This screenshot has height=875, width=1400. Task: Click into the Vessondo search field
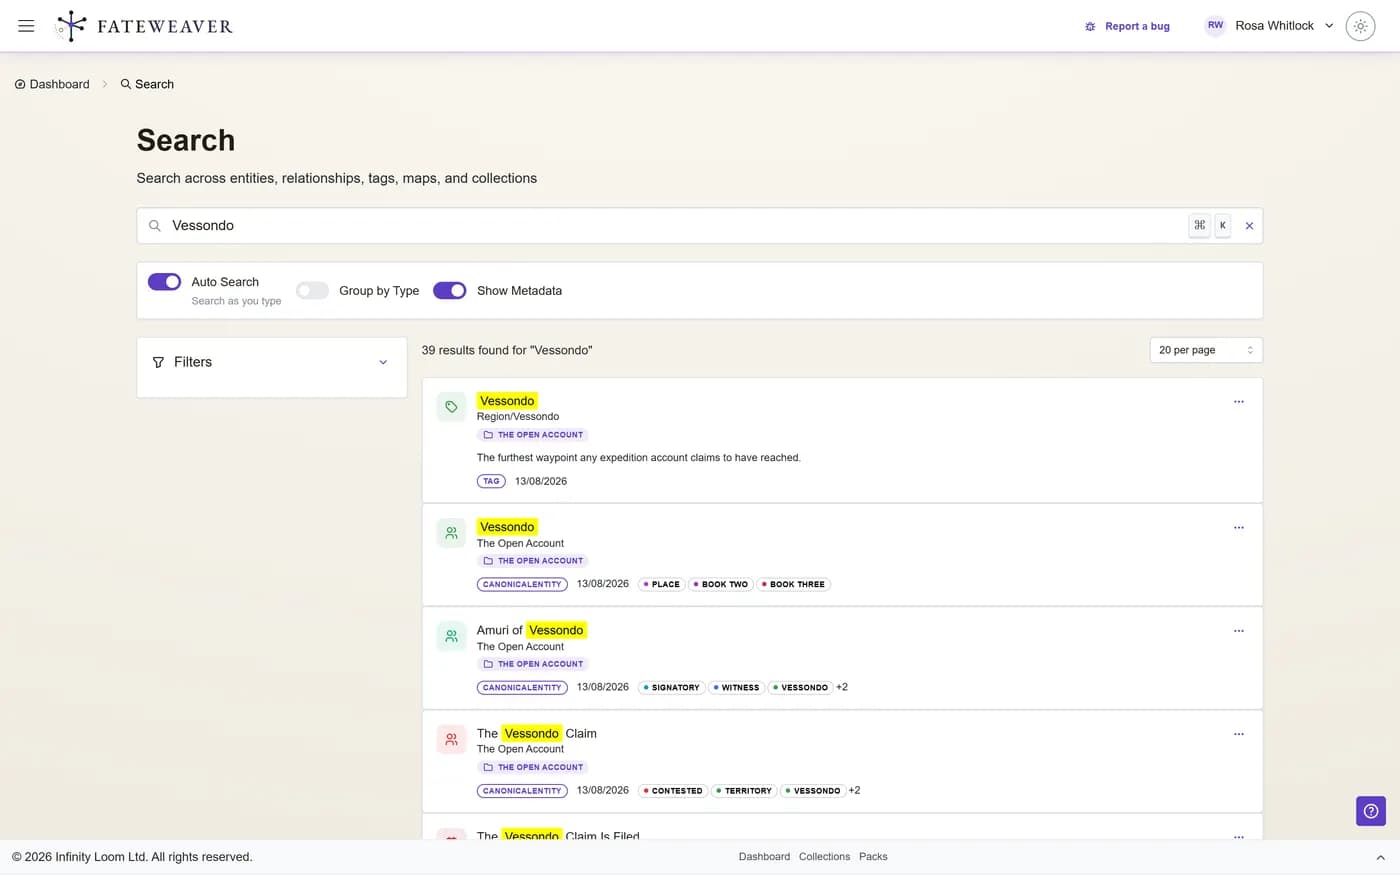tap(700, 226)
